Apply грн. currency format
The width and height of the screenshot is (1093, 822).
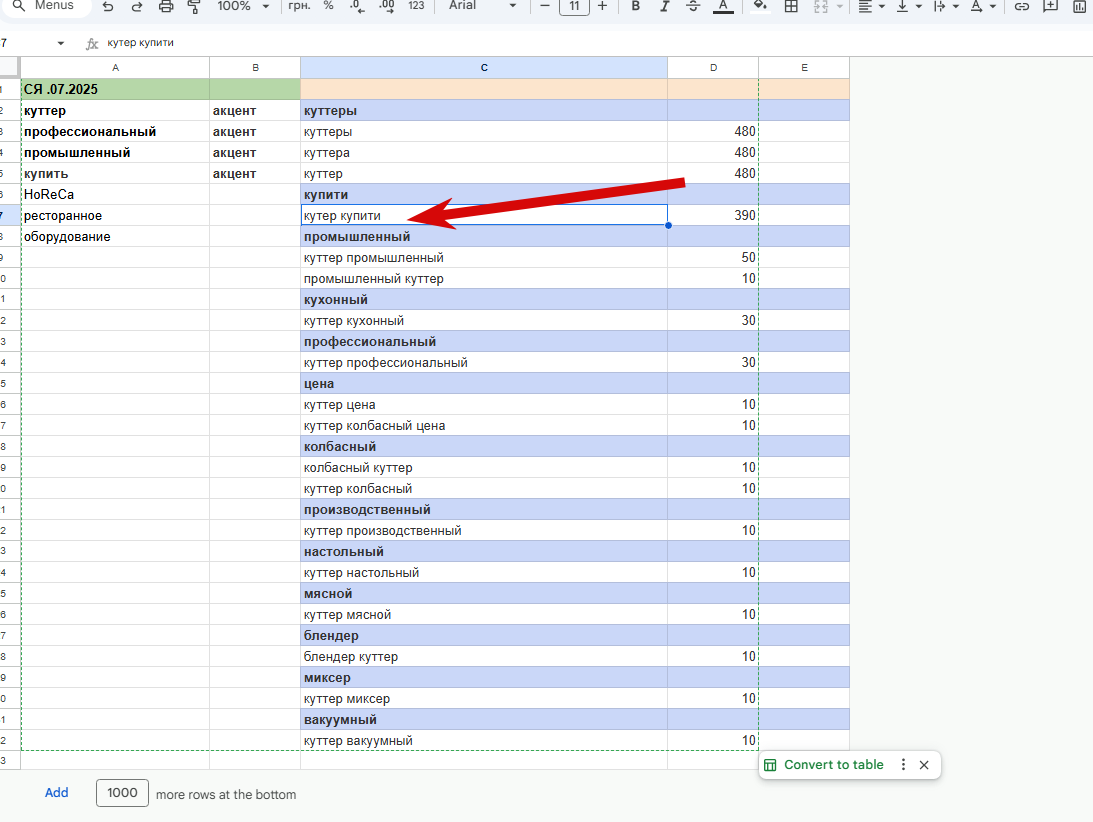click(x=299, y=6)
